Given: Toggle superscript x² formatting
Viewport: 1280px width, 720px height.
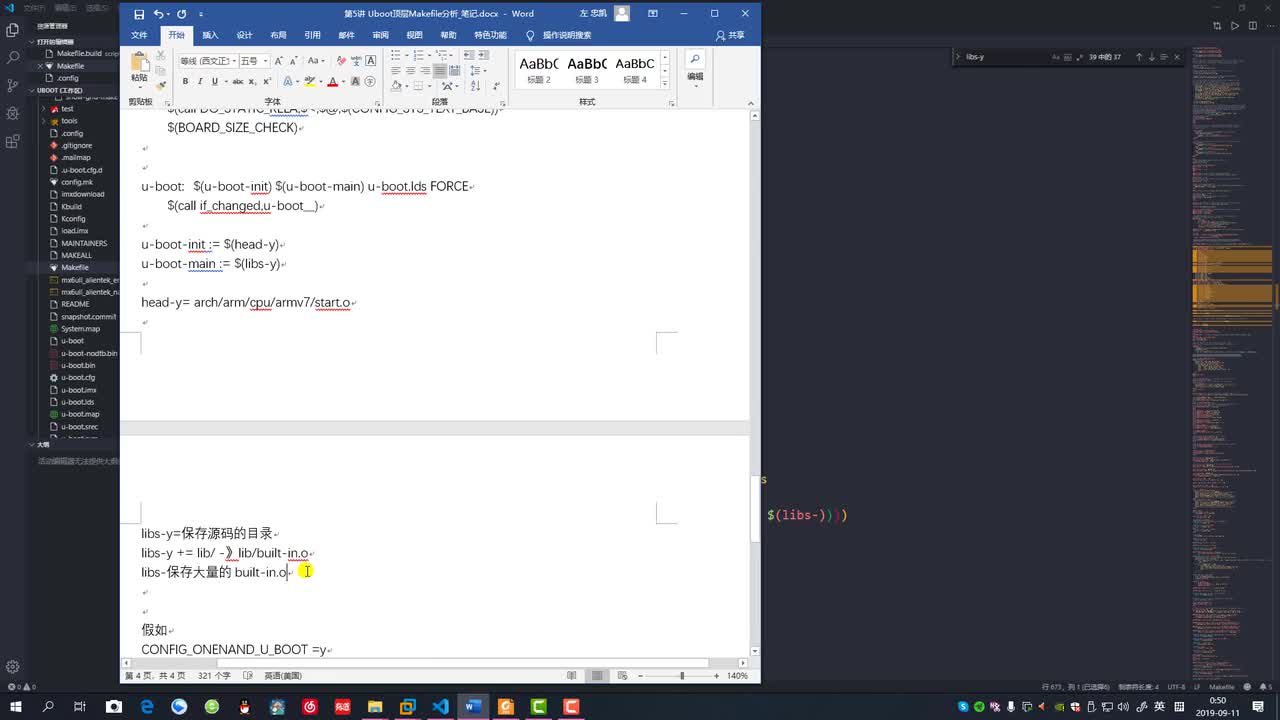Looking at the screenshot, I should (x=267, y=81).
